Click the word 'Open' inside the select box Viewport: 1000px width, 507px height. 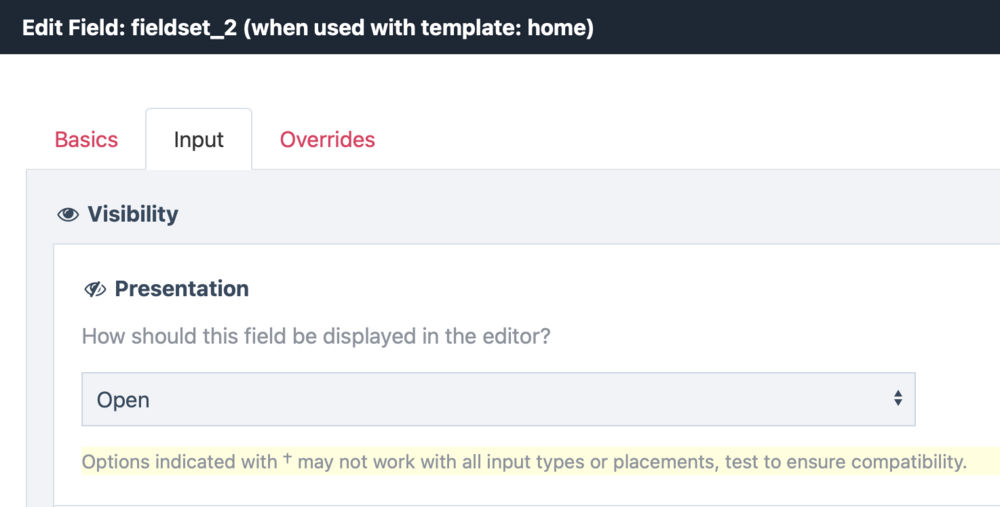point(123,400)
